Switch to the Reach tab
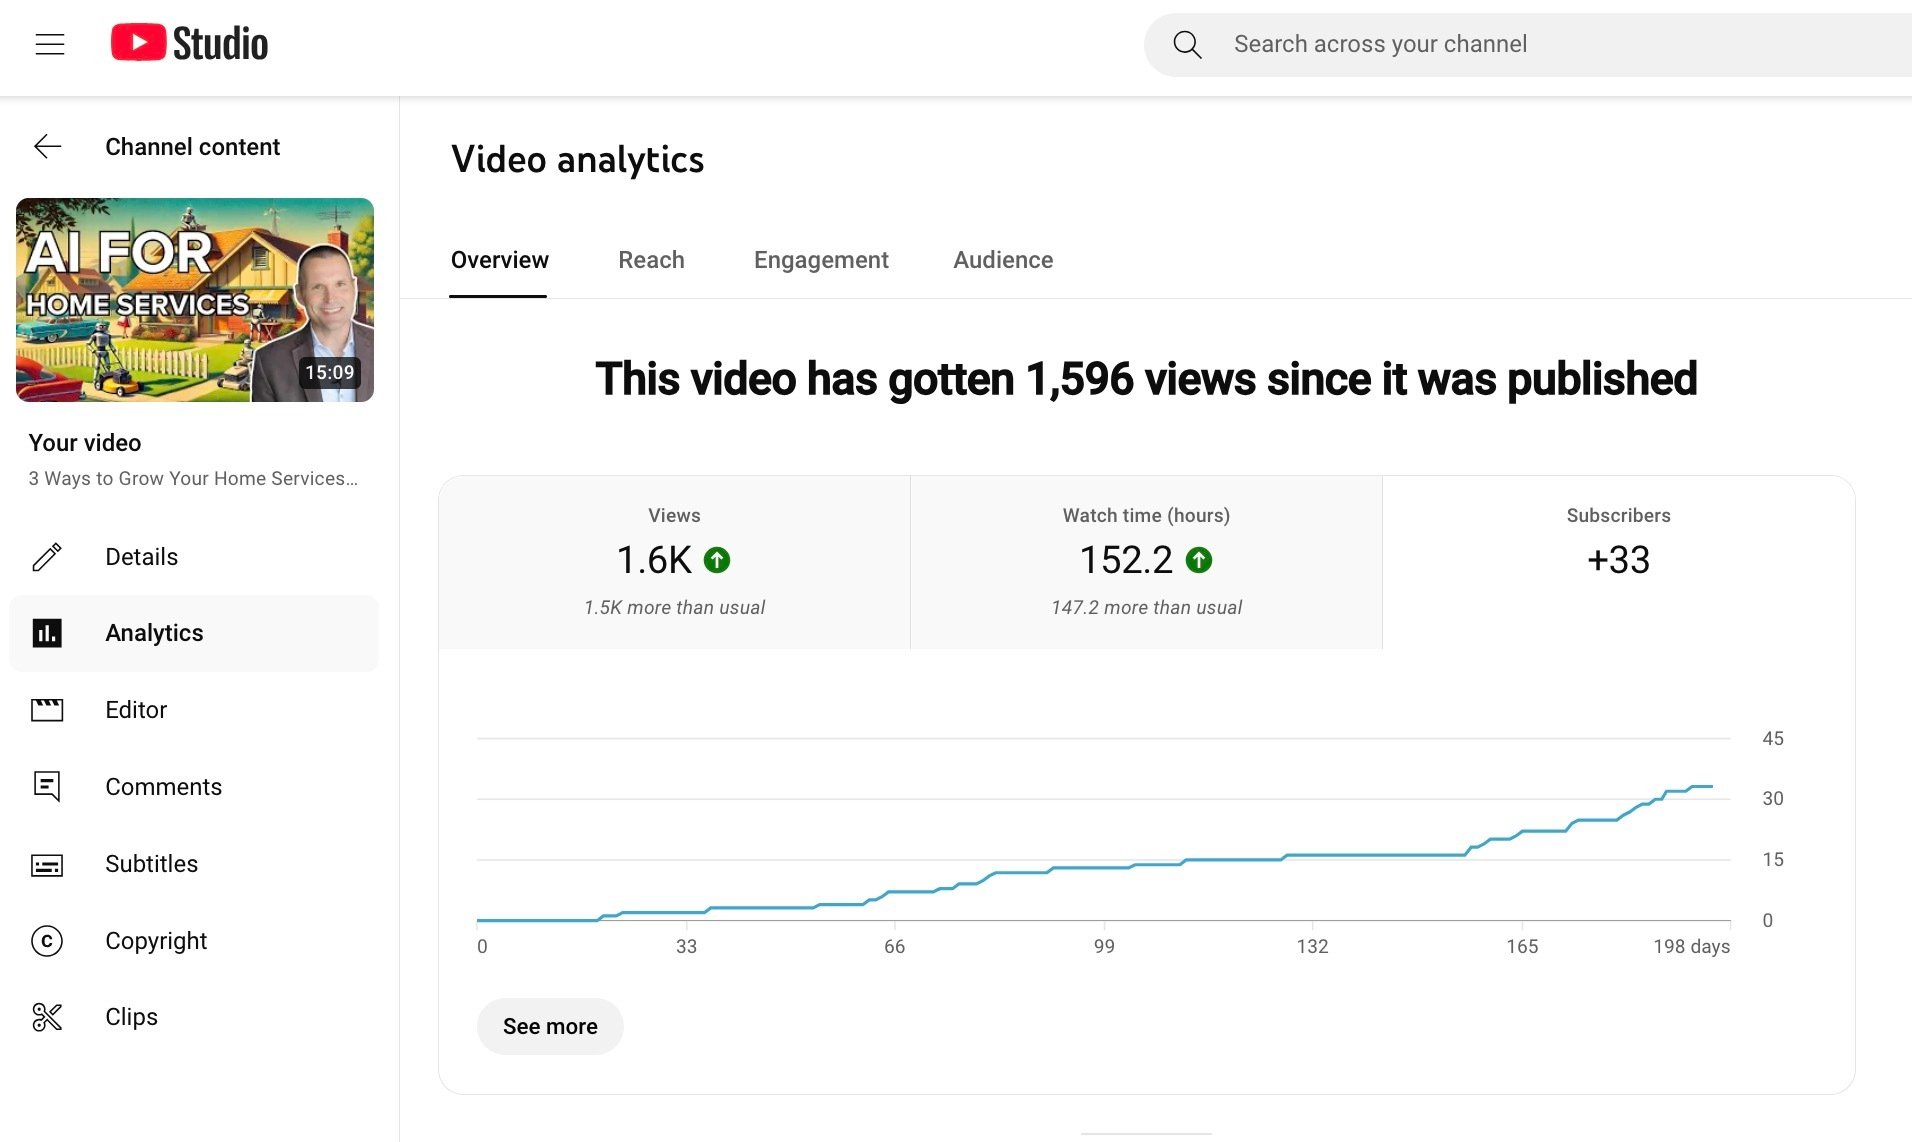The height and width of the screenshot is (1142, 1912). click(651, 260)
